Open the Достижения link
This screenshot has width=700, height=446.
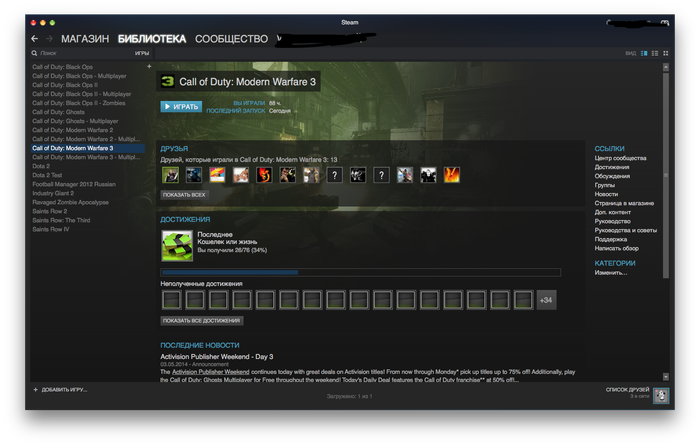(x=612, y=167)
